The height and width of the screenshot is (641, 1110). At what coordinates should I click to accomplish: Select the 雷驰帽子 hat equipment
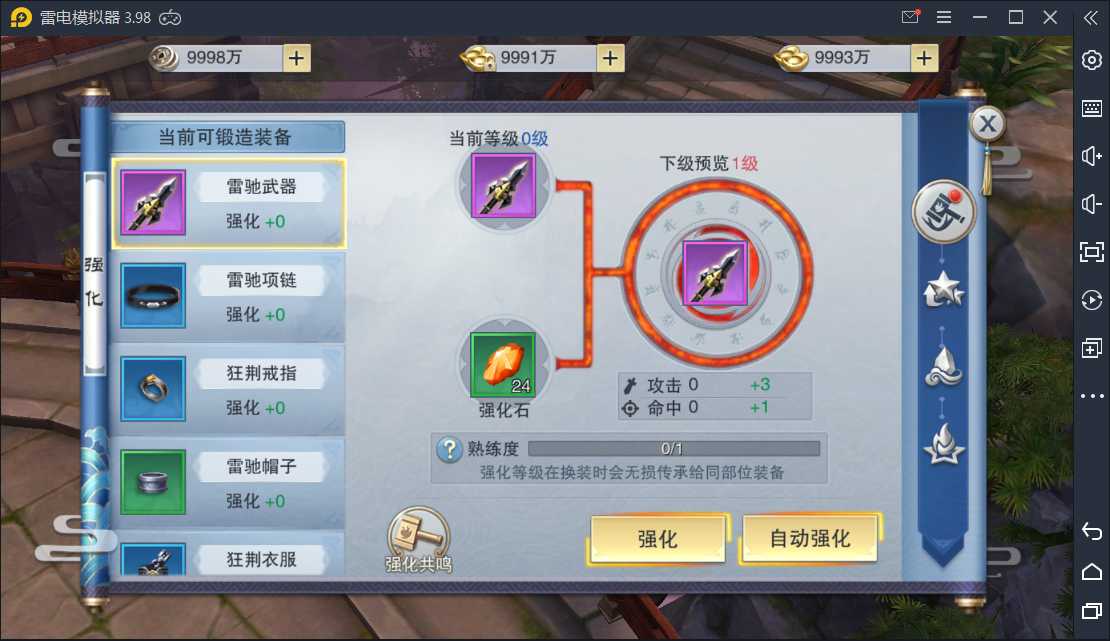[229, 482]
